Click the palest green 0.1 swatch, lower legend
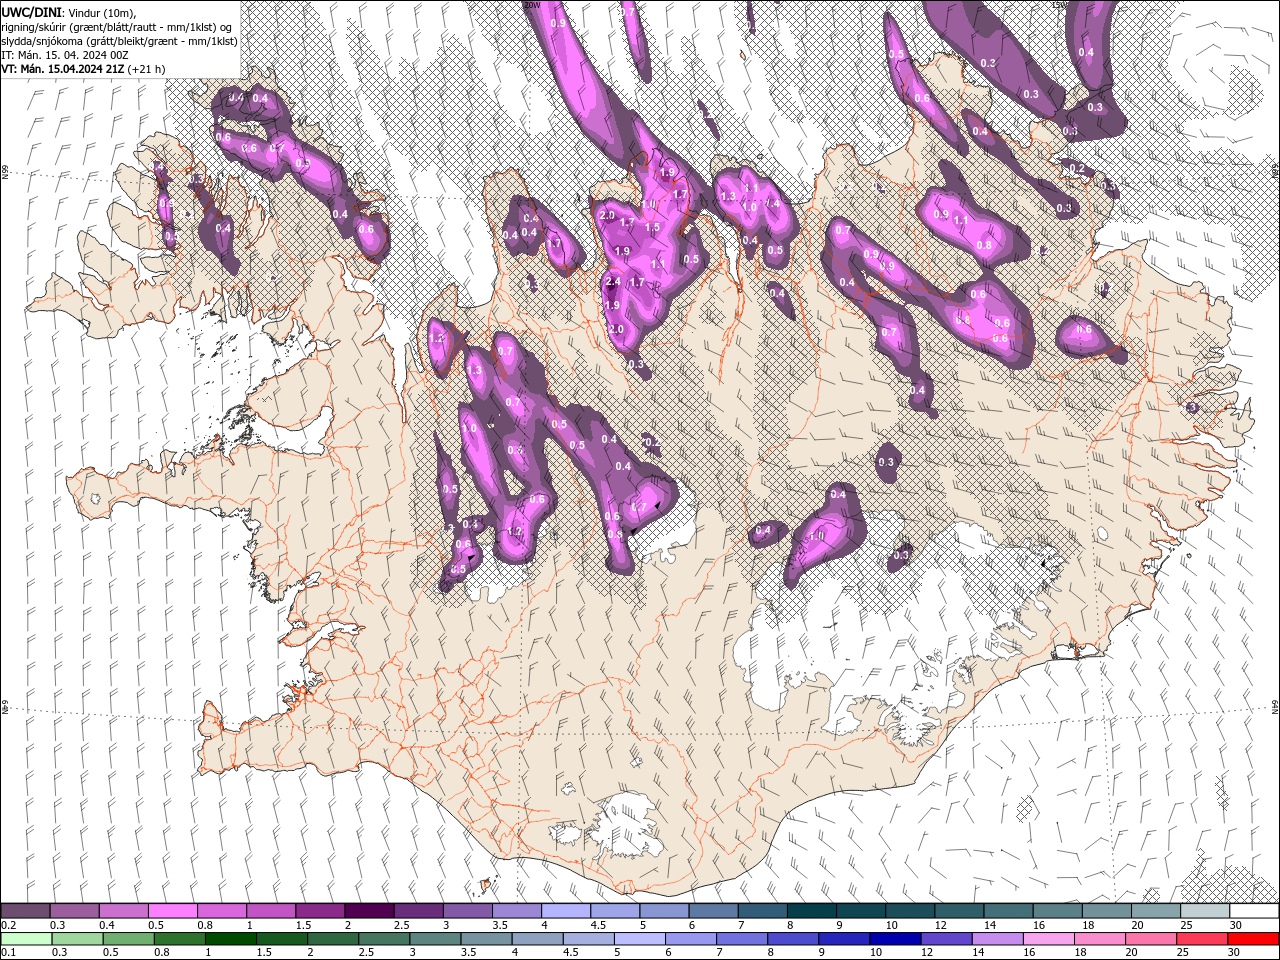Screen dimensions: 1280x960 click(26, 939)
